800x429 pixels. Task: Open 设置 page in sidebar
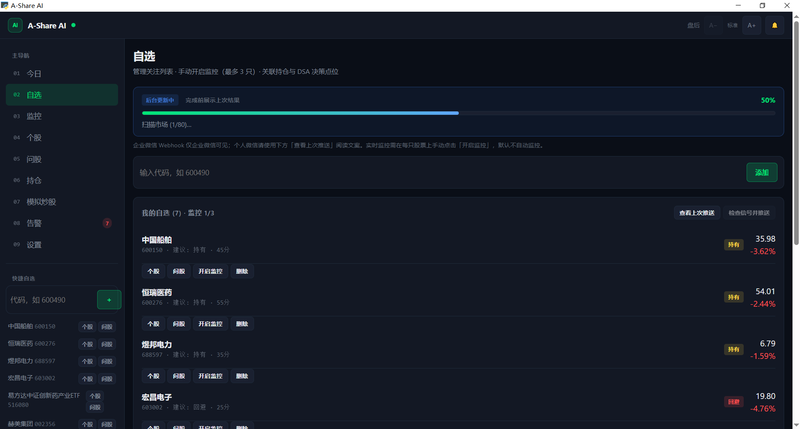(x=62, y=245)
